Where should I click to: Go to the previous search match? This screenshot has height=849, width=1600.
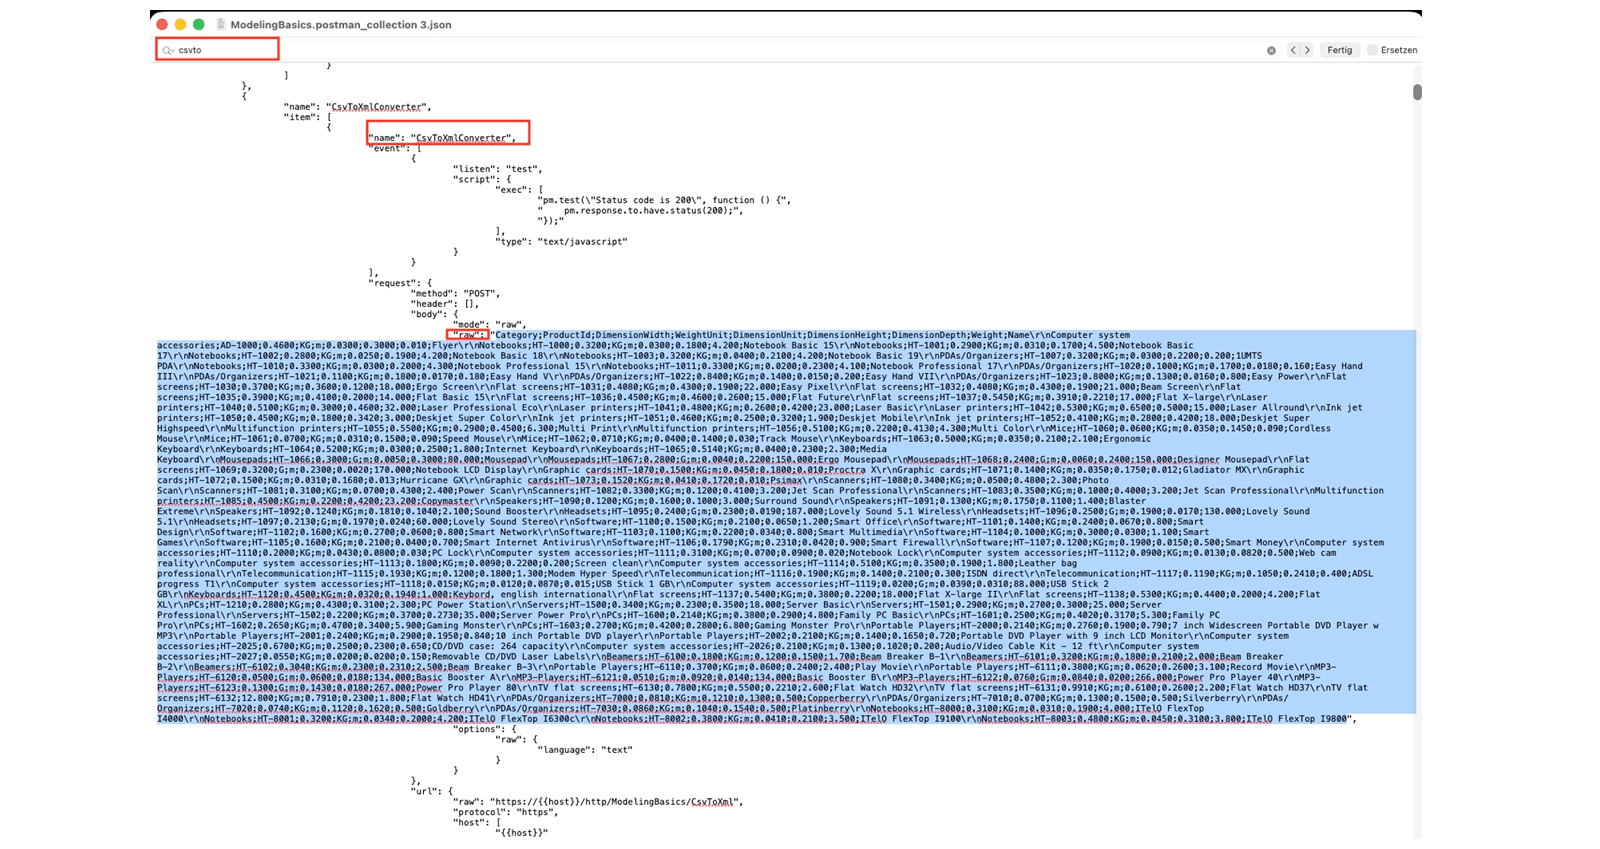pos(1293,50)
